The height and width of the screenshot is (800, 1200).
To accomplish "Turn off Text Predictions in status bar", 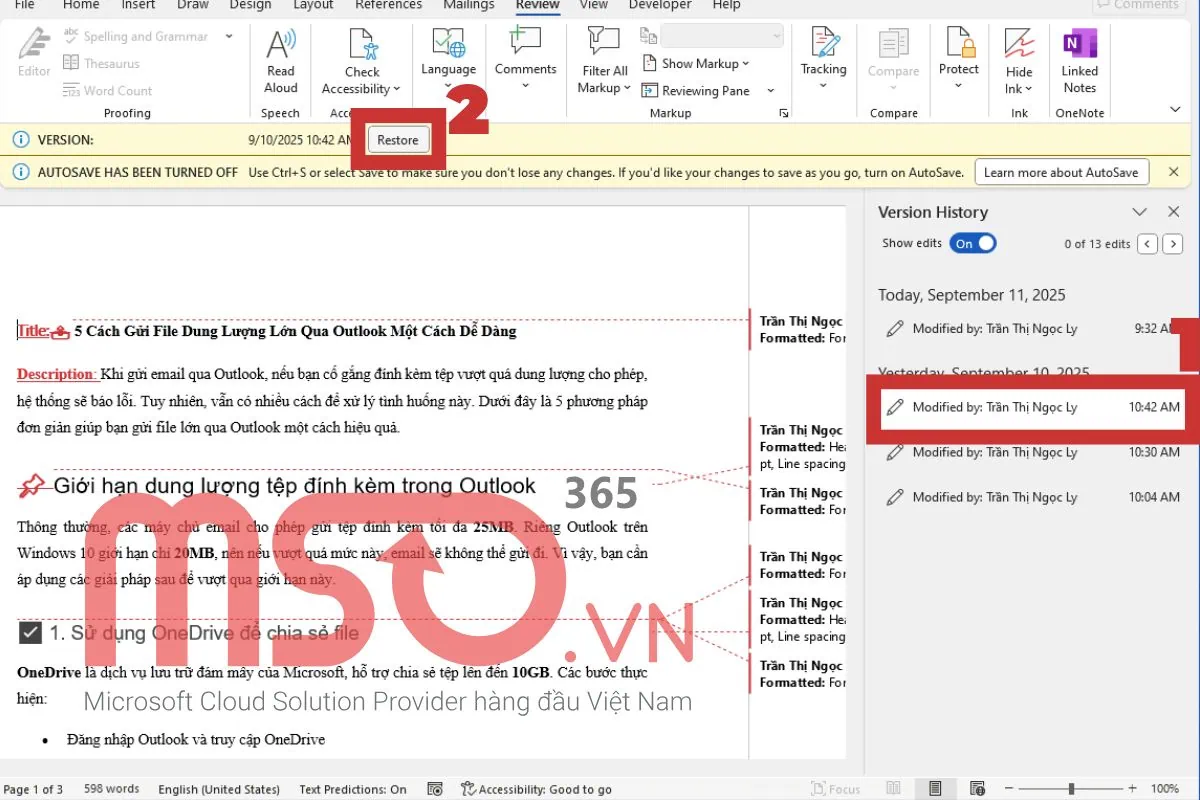I will tap(352, 789).
